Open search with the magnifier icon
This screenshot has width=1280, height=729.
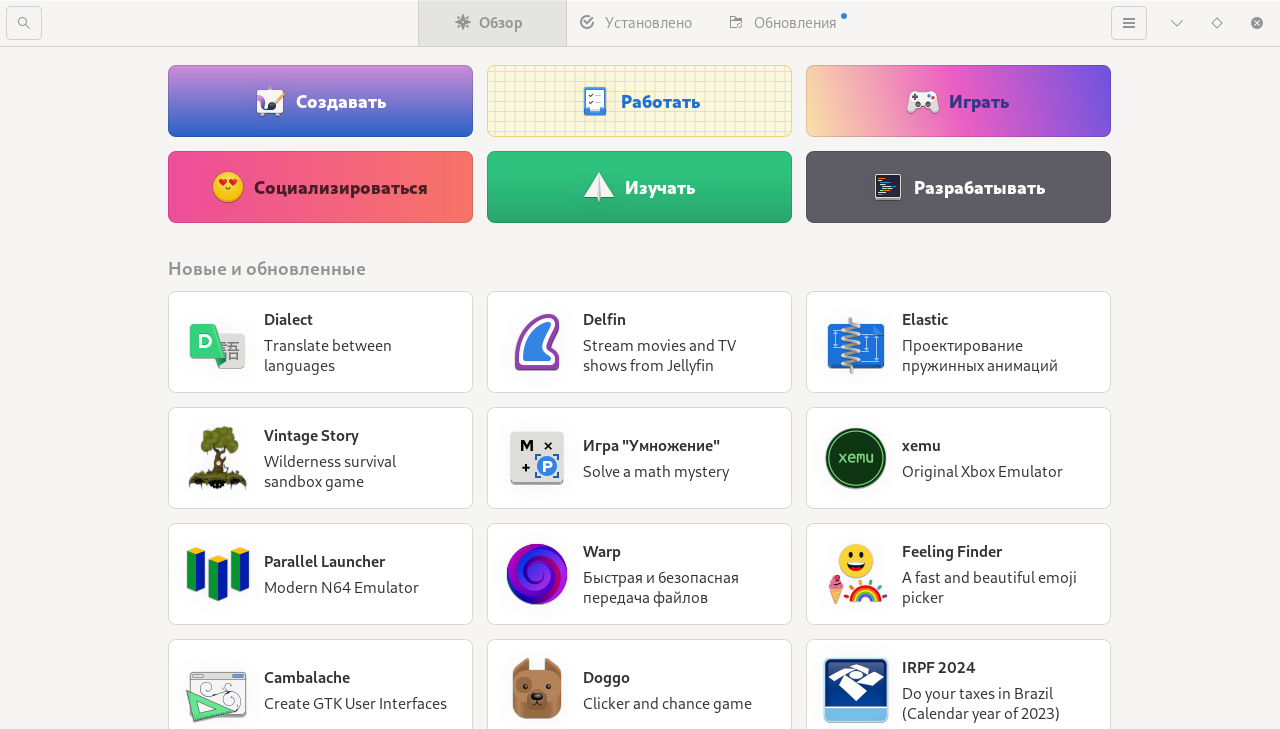(22, 22)
